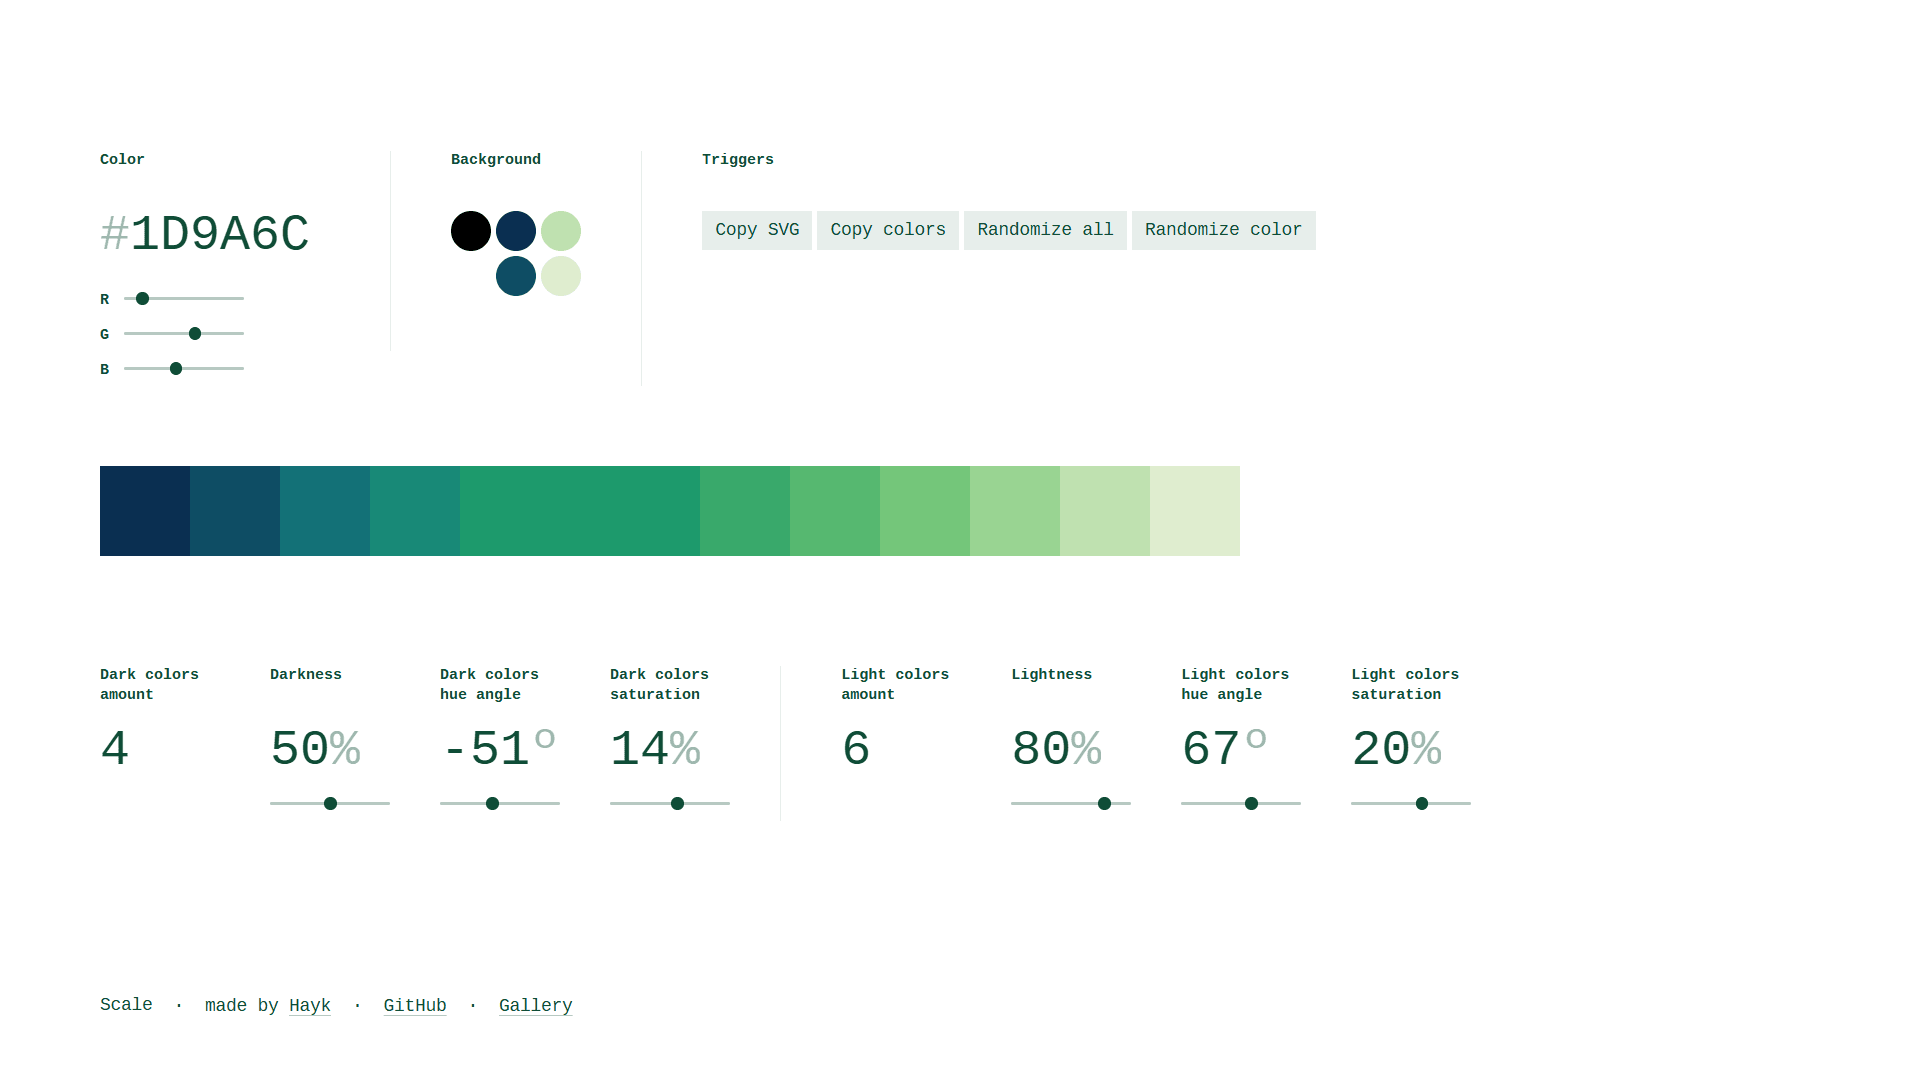Click the fourth light swatch after main color

(1015, 511)
